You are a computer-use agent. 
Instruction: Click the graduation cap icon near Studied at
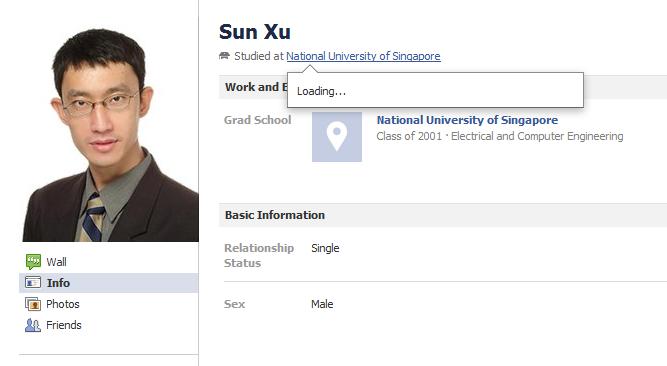(x=224, y=56)
